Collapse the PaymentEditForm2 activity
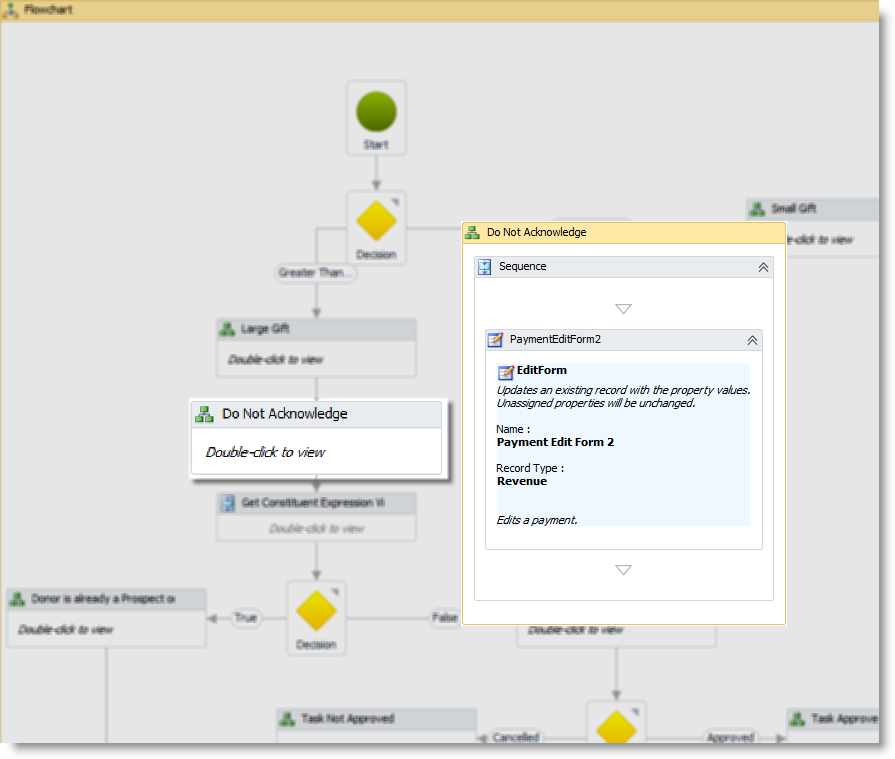Image resolution: width=895 pixels, height=759 pixels. 752,340
